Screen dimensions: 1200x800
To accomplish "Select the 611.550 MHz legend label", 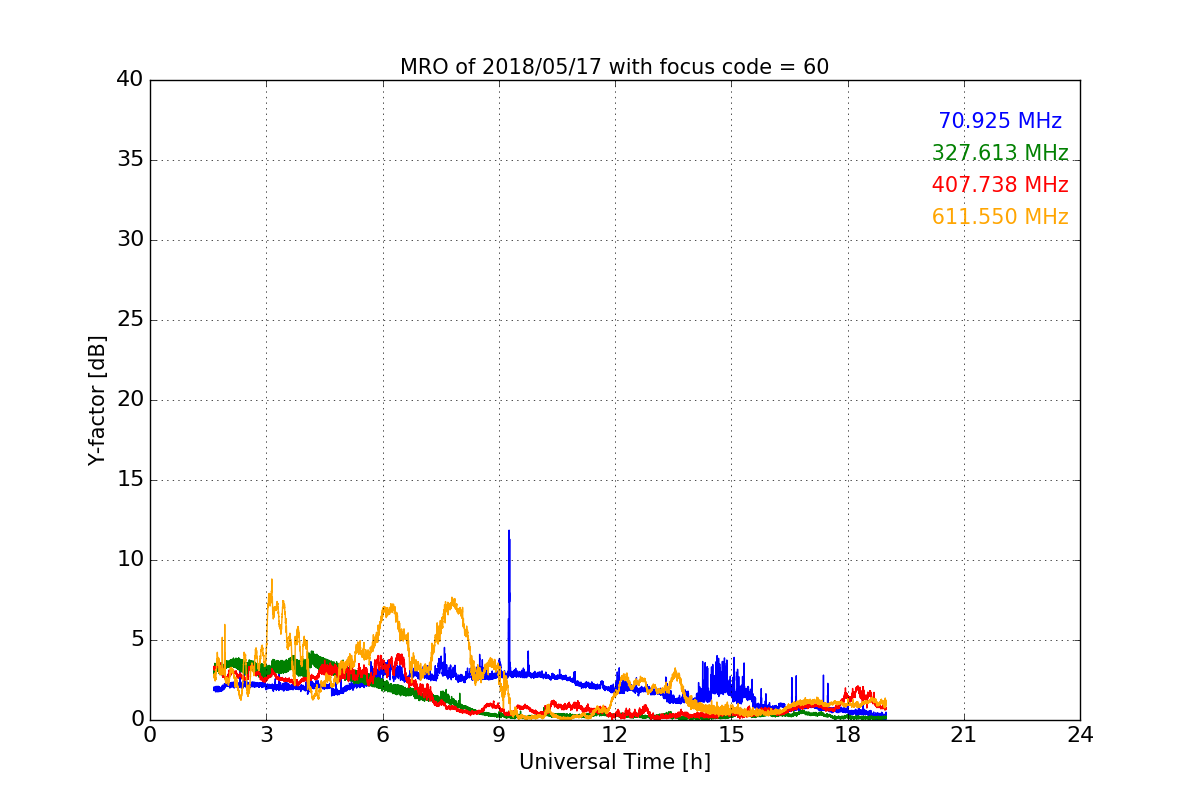I will tap(1000, 217).
